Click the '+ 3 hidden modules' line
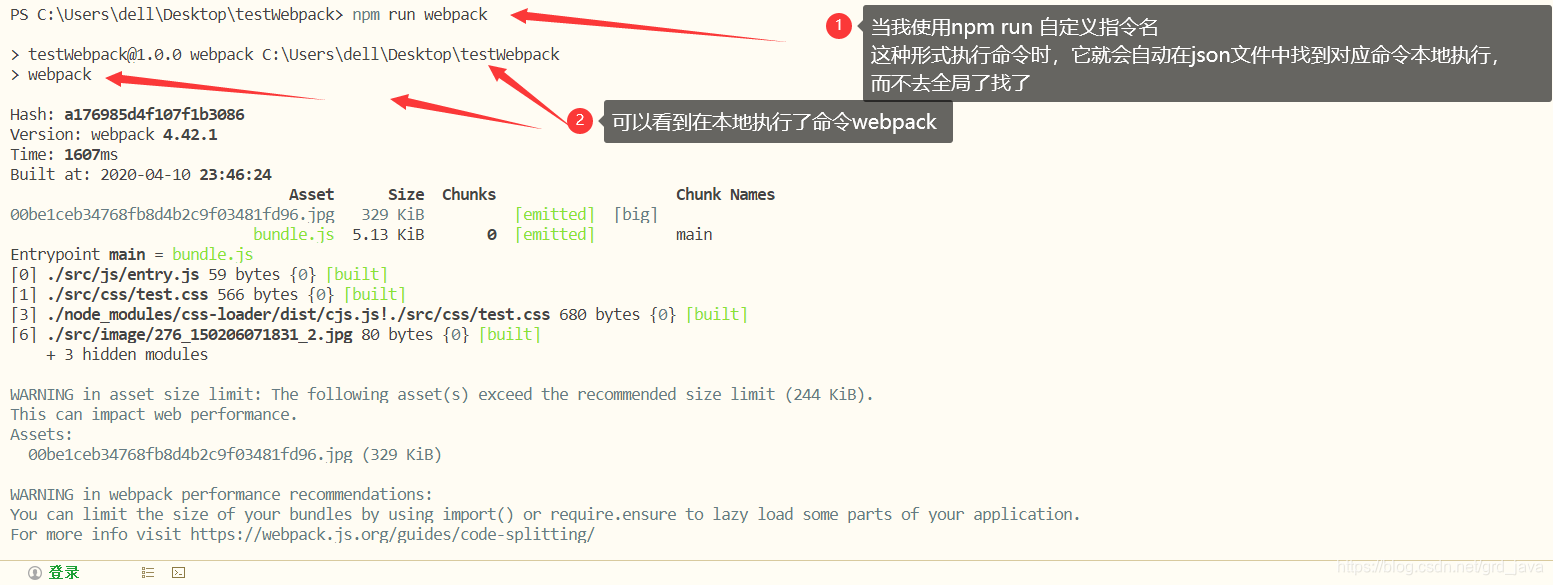Image resolution: width=1553 pixels, height=585 pixels. click(x=127, y=354)
